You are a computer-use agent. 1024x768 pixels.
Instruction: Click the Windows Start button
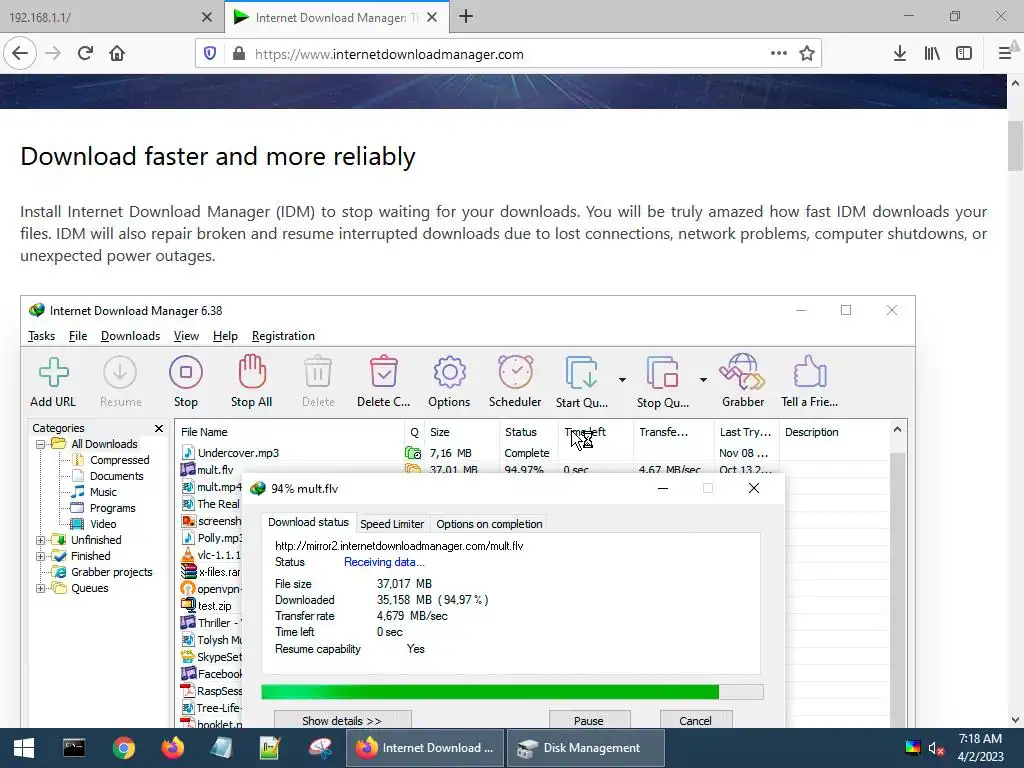24,748
